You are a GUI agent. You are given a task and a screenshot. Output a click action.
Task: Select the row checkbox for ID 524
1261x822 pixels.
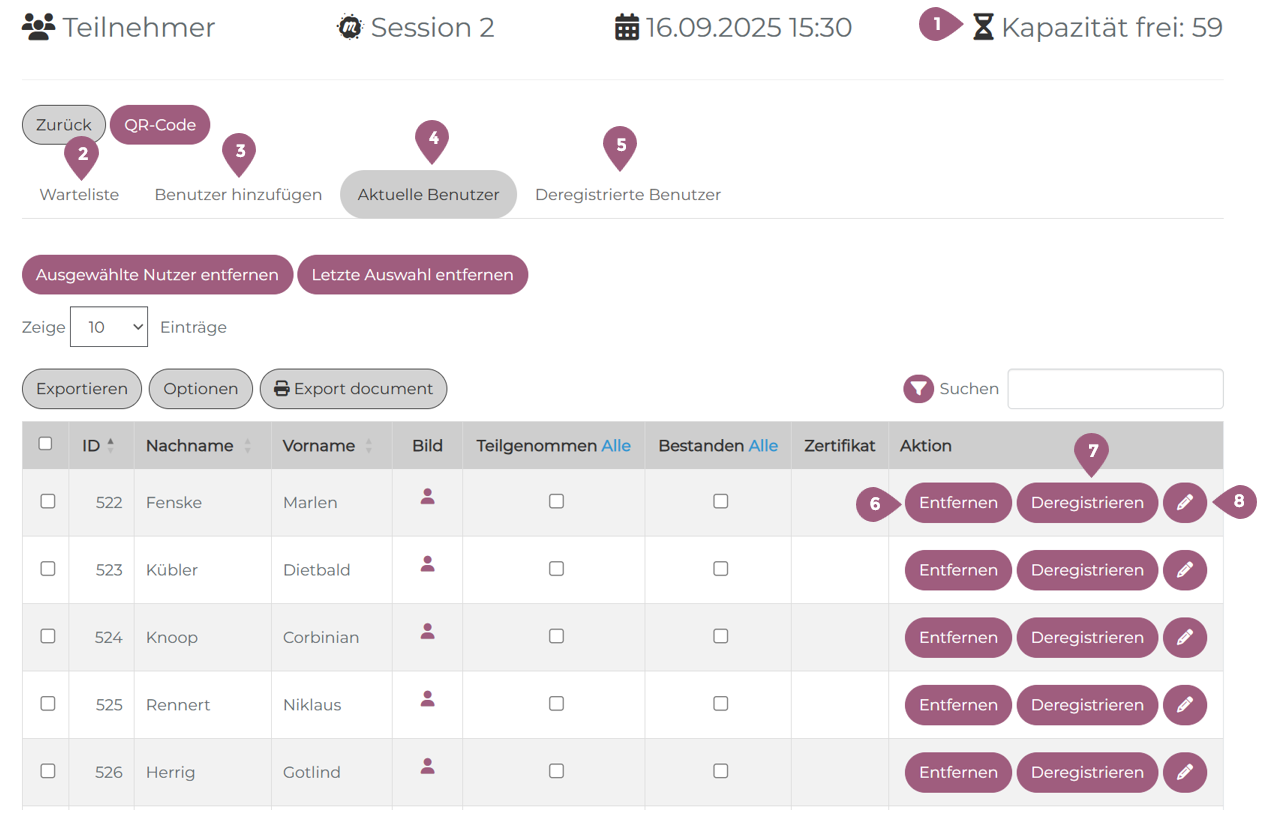(47, 636)
